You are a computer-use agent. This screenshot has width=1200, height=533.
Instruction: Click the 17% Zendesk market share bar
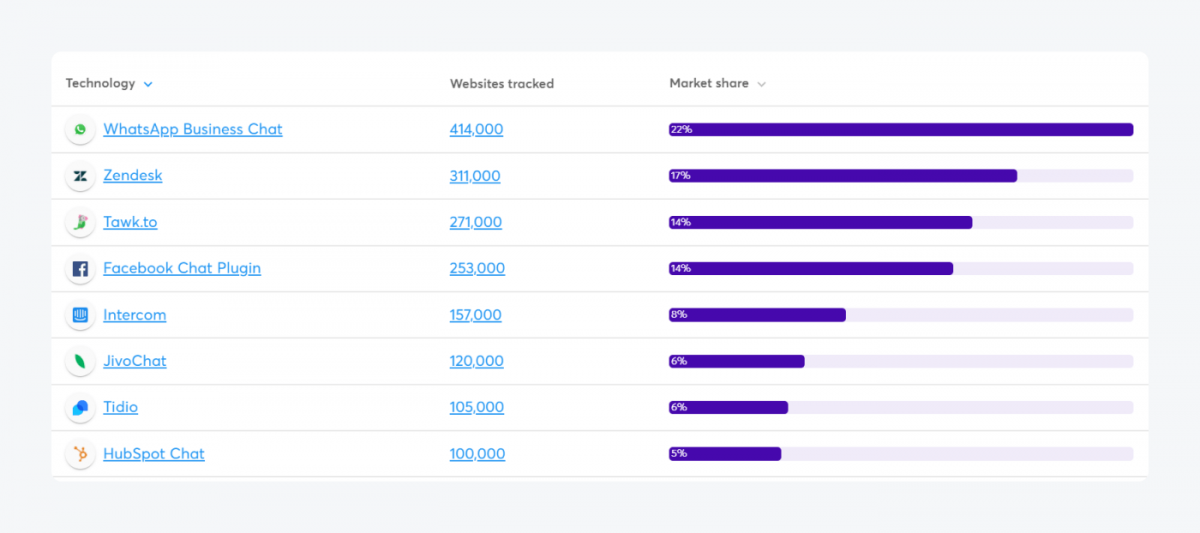[843, 176]
